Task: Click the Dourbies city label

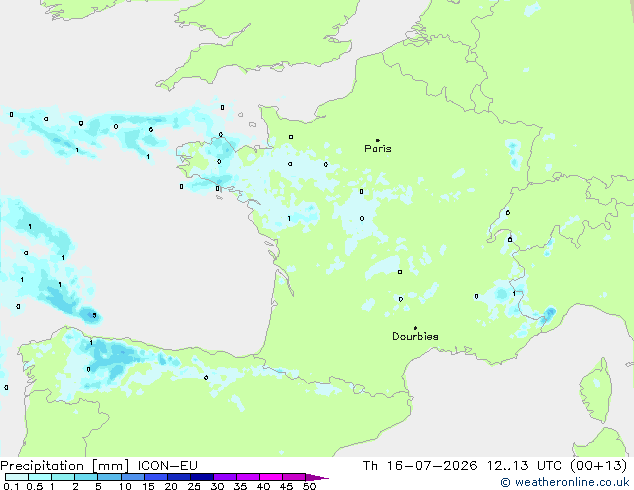Action: pos(415,336)
